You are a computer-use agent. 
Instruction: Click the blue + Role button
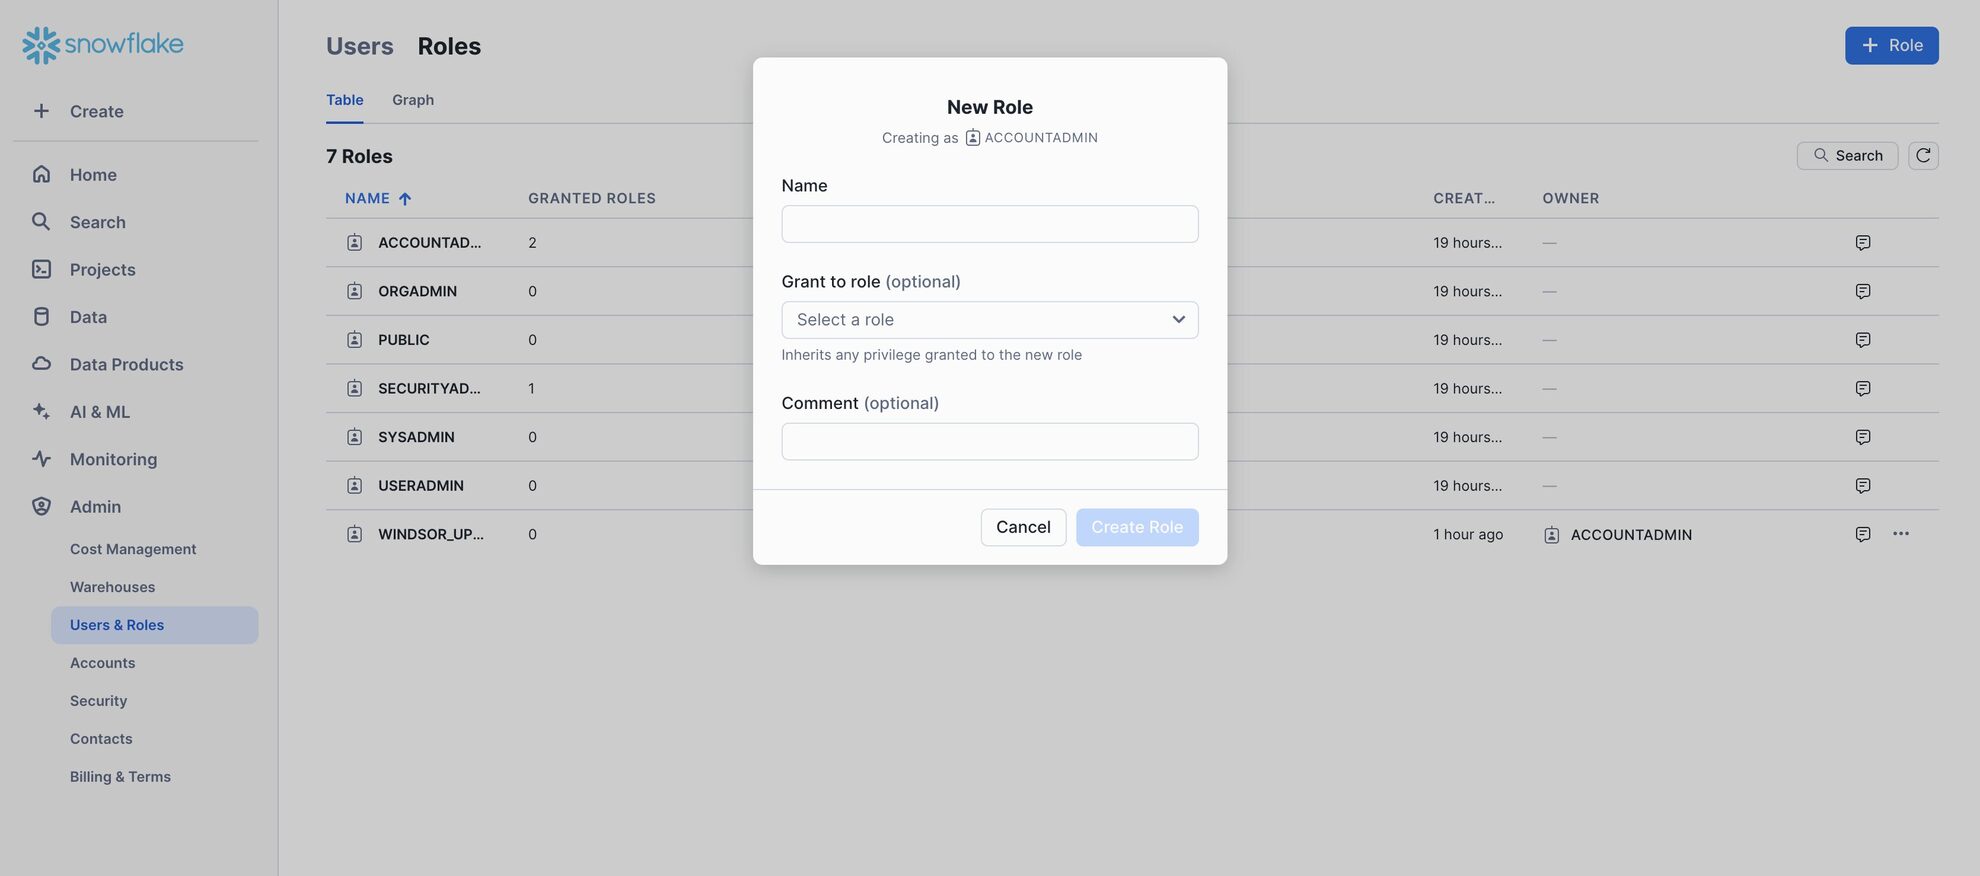[x=1891, y=45]
